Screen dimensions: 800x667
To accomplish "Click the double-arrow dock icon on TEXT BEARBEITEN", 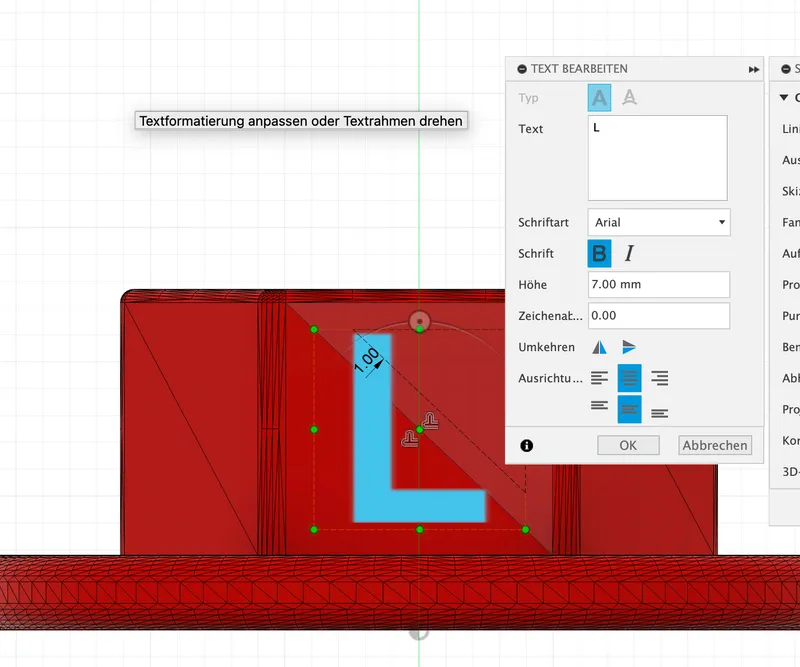I will coord(754,69).
